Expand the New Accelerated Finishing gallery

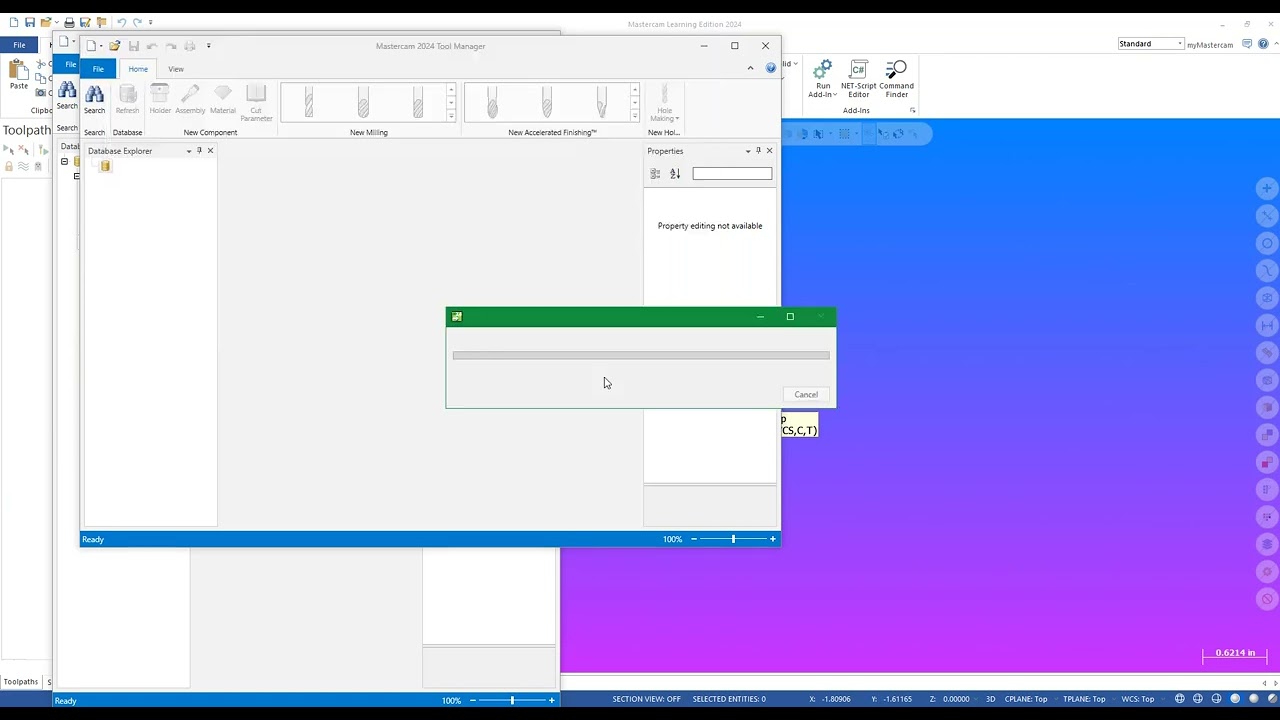pos(634,116)
